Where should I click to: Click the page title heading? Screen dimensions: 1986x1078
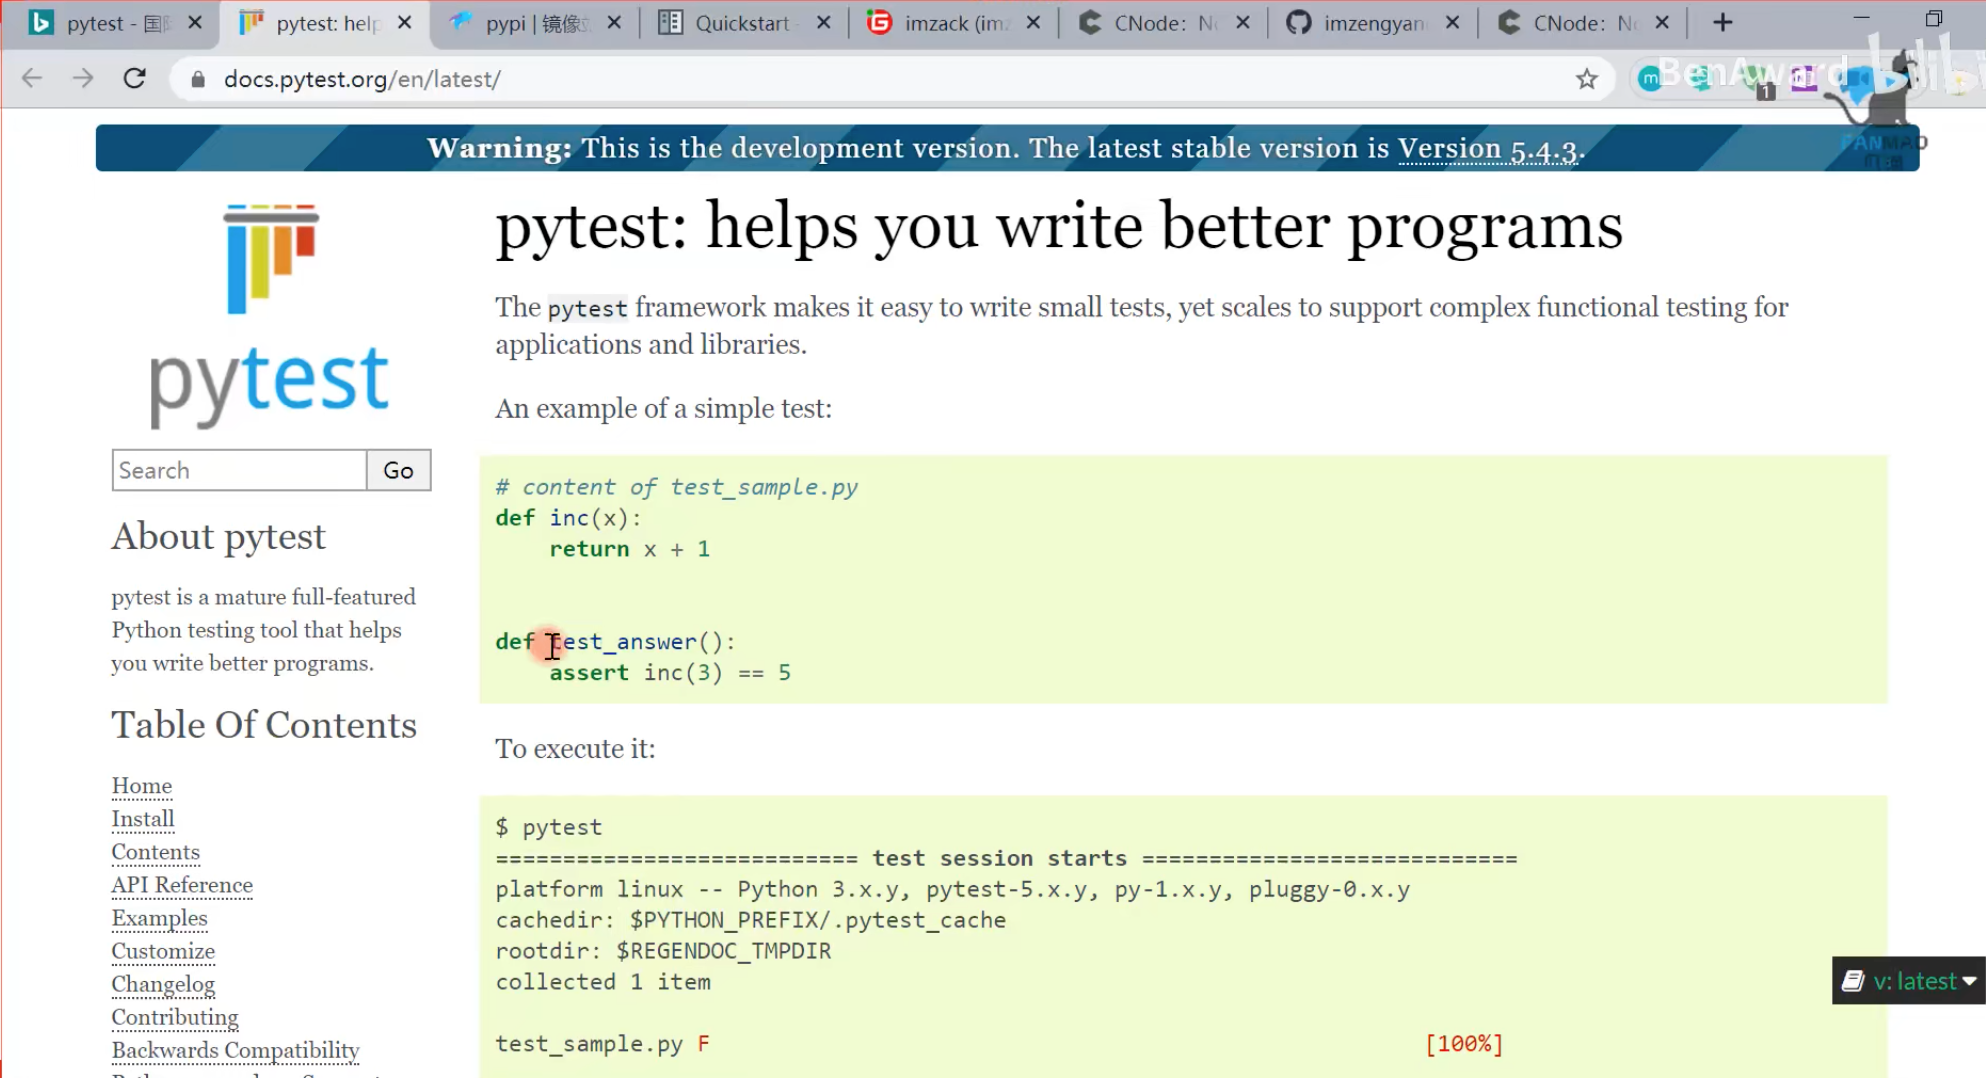coord(1059,226)
